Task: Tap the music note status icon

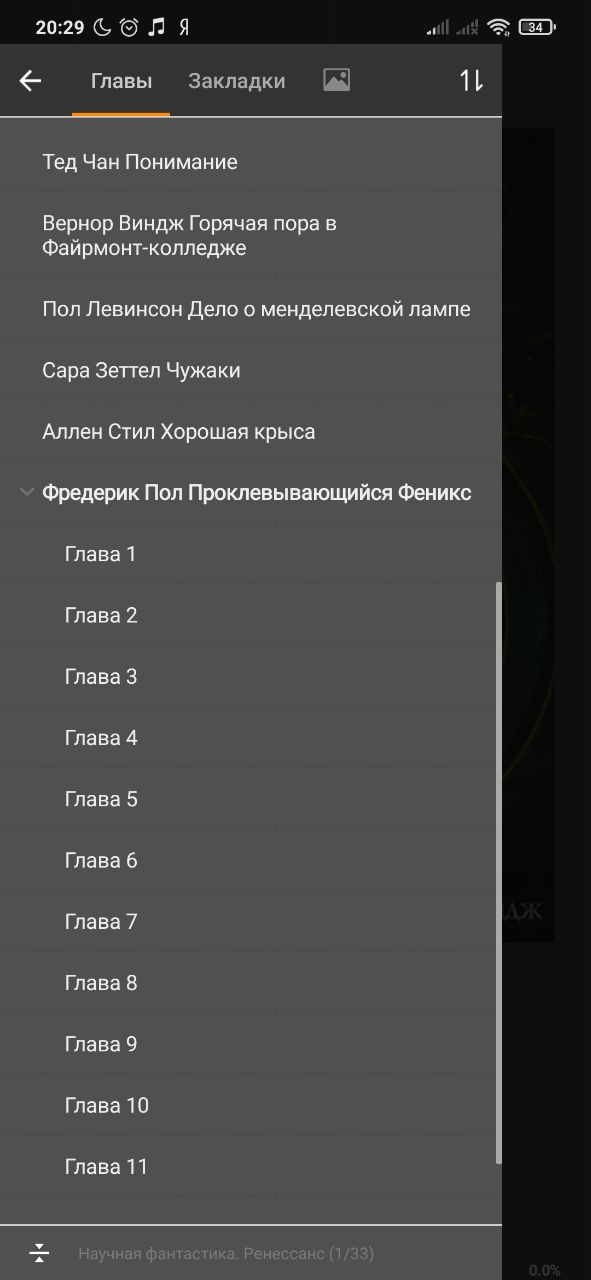Action: (x=155, y=28)
